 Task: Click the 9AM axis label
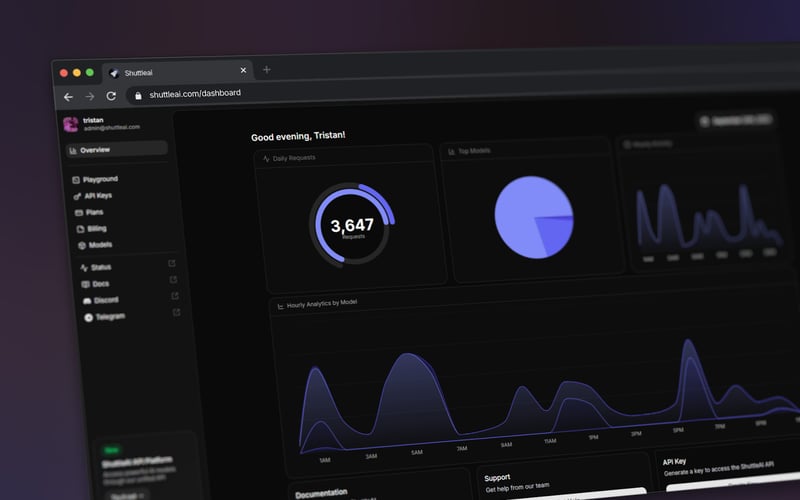[x=506, y=445]
